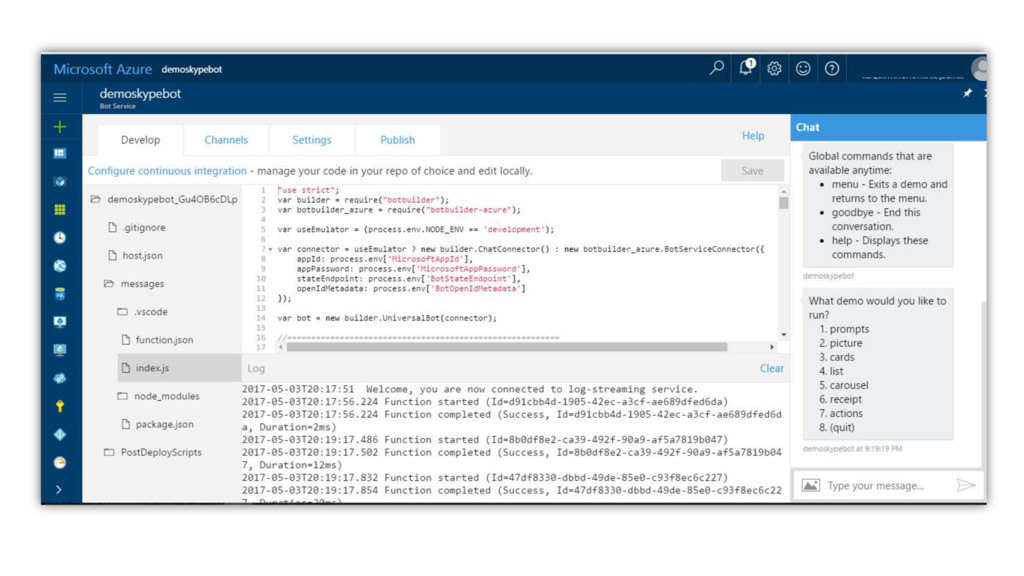Open the green grid All resources icon

[x=60, y=210]
